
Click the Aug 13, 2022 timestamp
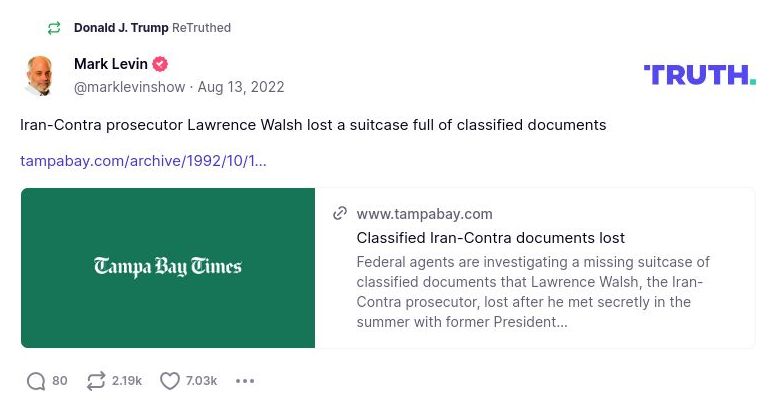tap(241, 87)
